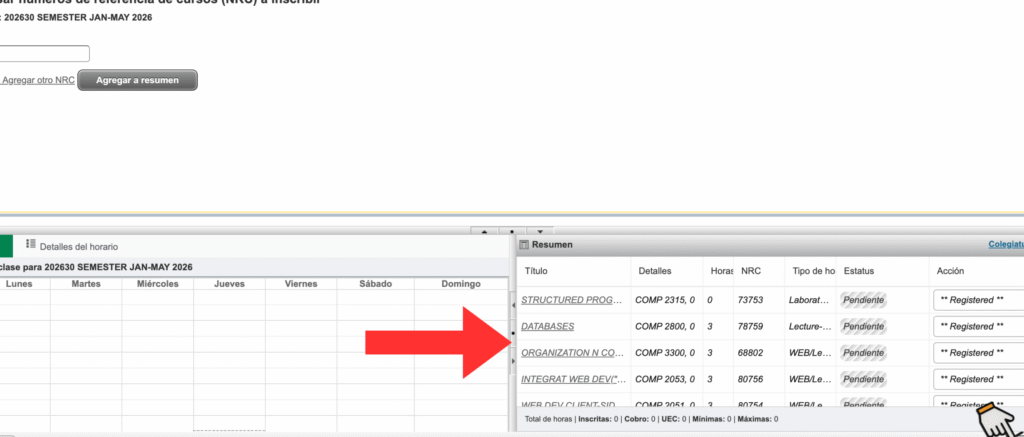Open the Colegiatura link

pos(1005,244)
